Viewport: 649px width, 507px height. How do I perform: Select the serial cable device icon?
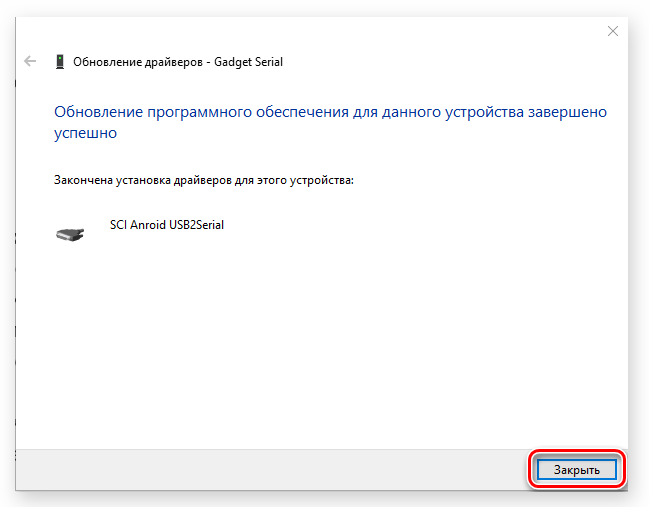tap(70, 234)
